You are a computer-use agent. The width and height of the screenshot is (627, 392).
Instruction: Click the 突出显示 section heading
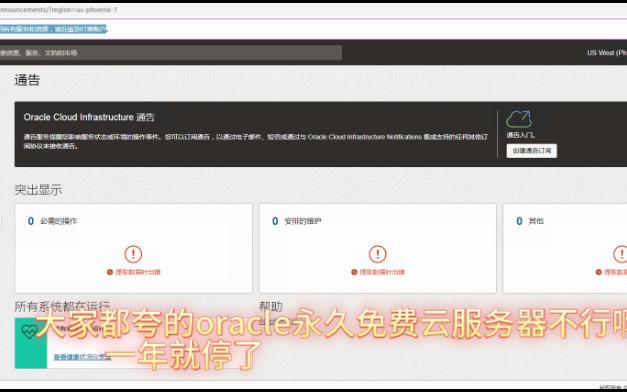click(x=38, y=190)
